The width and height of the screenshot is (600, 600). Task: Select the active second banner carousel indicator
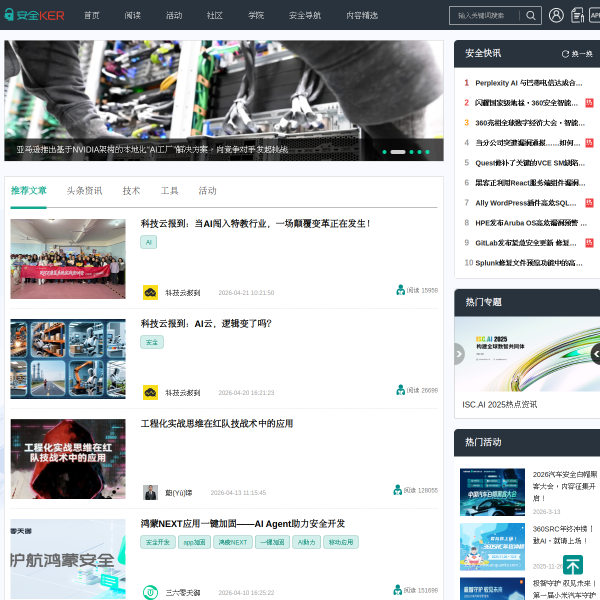pyautogui.click(x=398, y=152)
